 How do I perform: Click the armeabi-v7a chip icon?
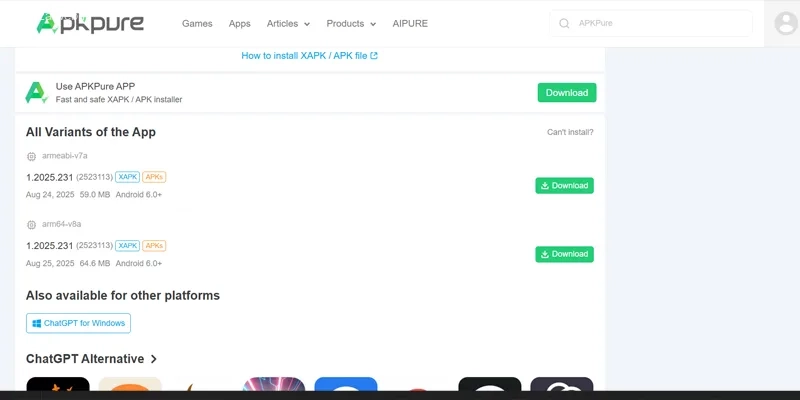pyautogui.click(x=32, y=157)
